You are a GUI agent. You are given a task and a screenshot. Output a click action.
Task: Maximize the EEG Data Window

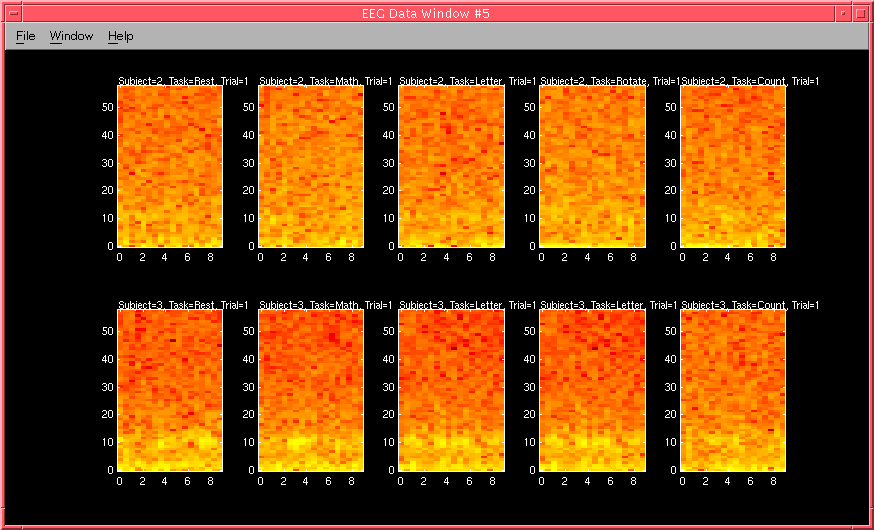pos(860,13)
